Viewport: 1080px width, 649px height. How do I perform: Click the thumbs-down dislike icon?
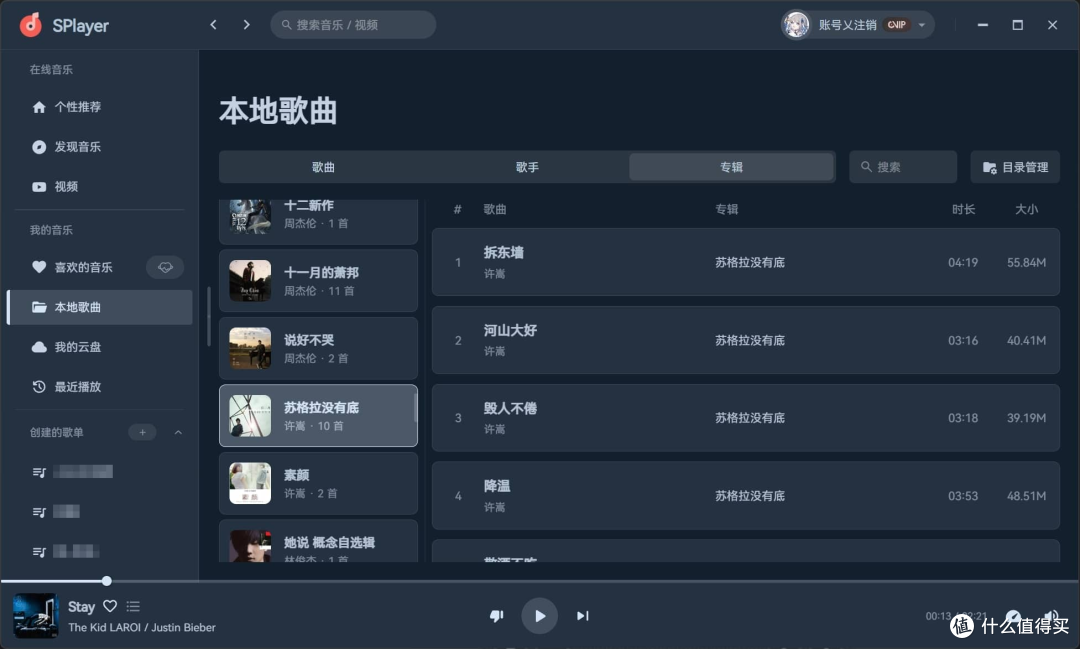click(497, 615)
